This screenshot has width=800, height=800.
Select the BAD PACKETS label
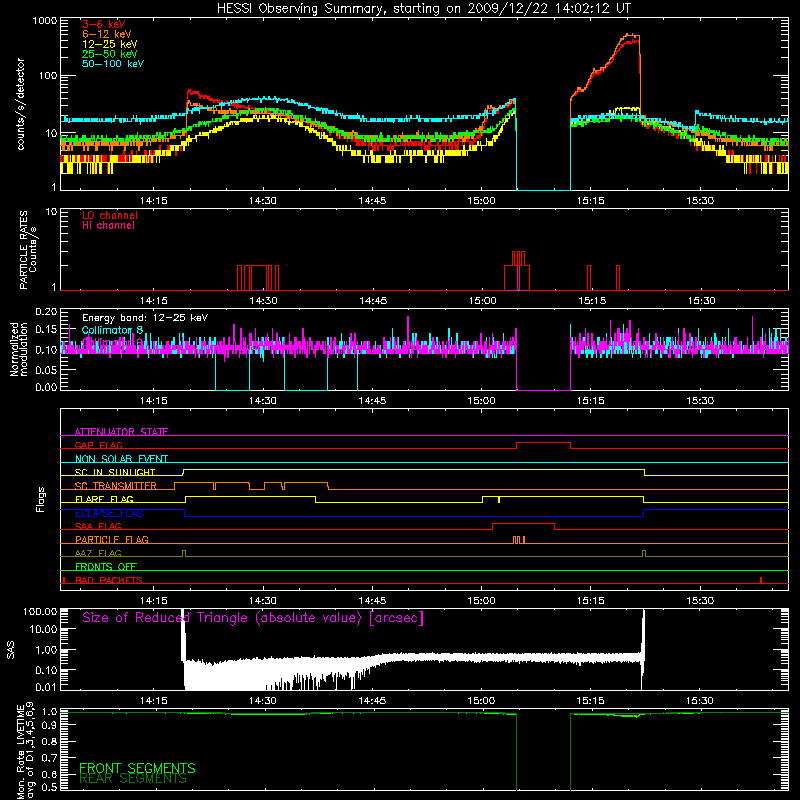click(x=109, y=580)
